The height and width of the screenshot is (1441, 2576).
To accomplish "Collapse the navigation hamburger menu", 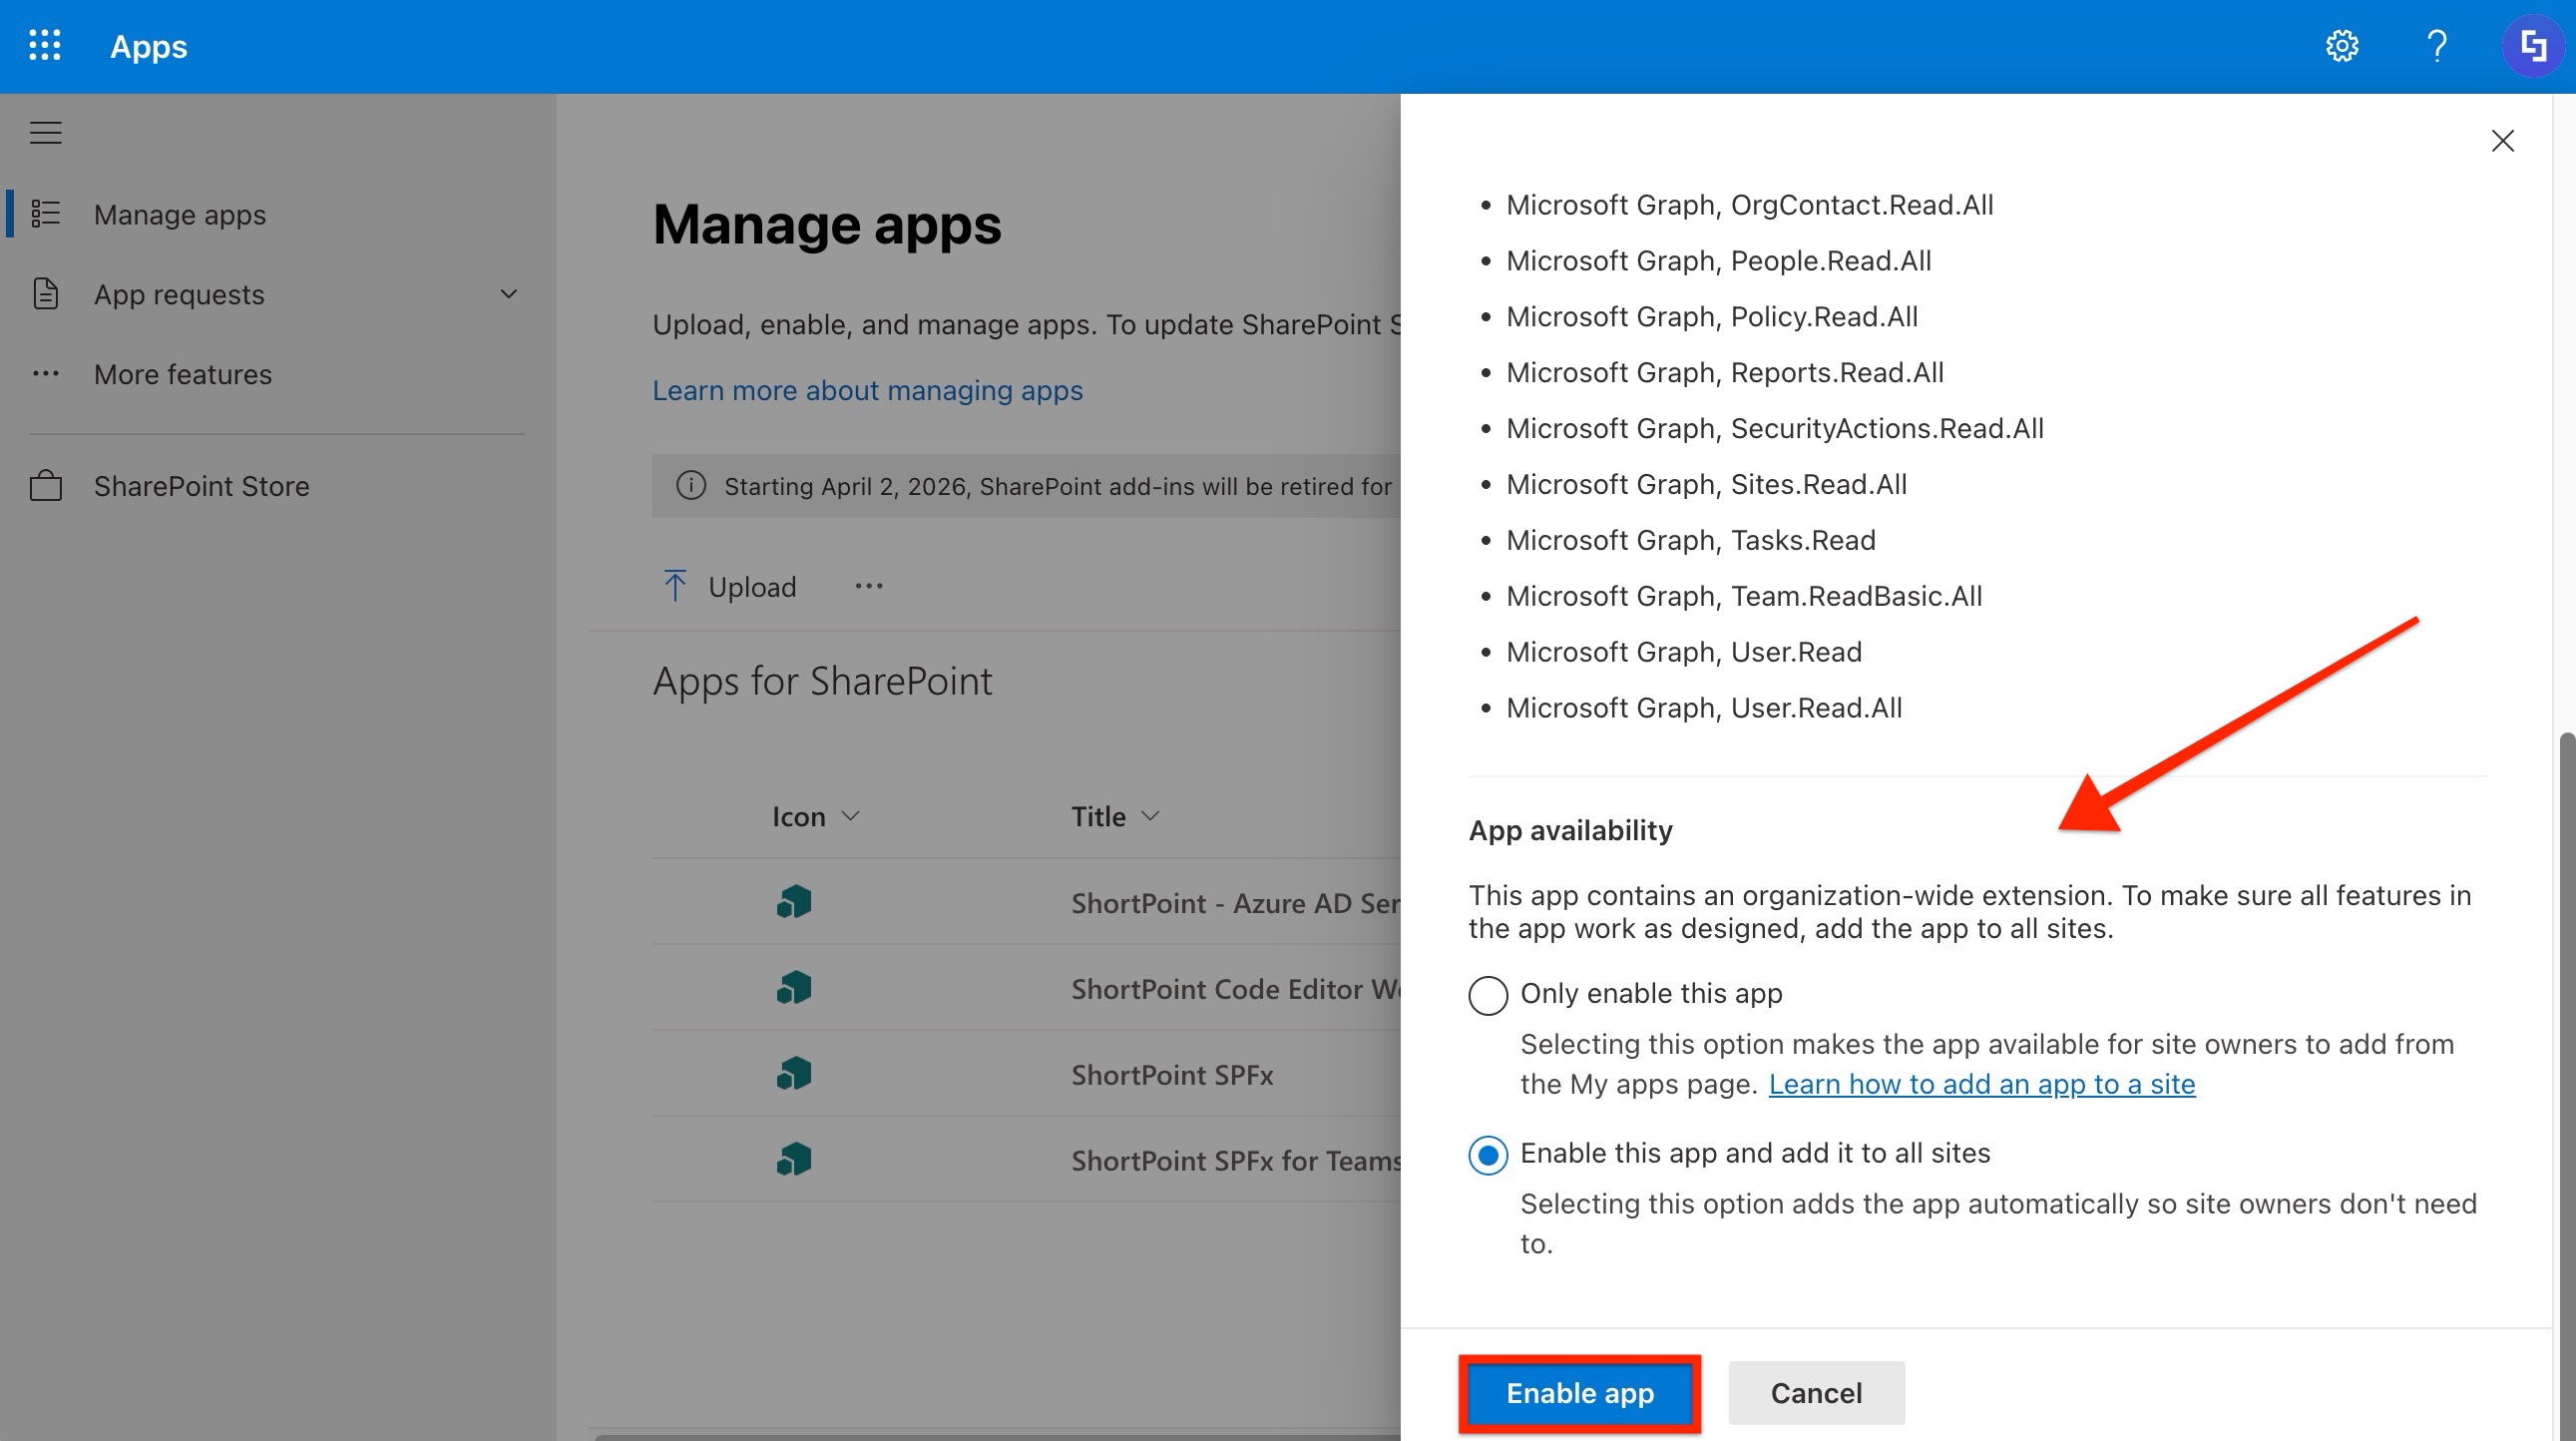I will 46,132.
